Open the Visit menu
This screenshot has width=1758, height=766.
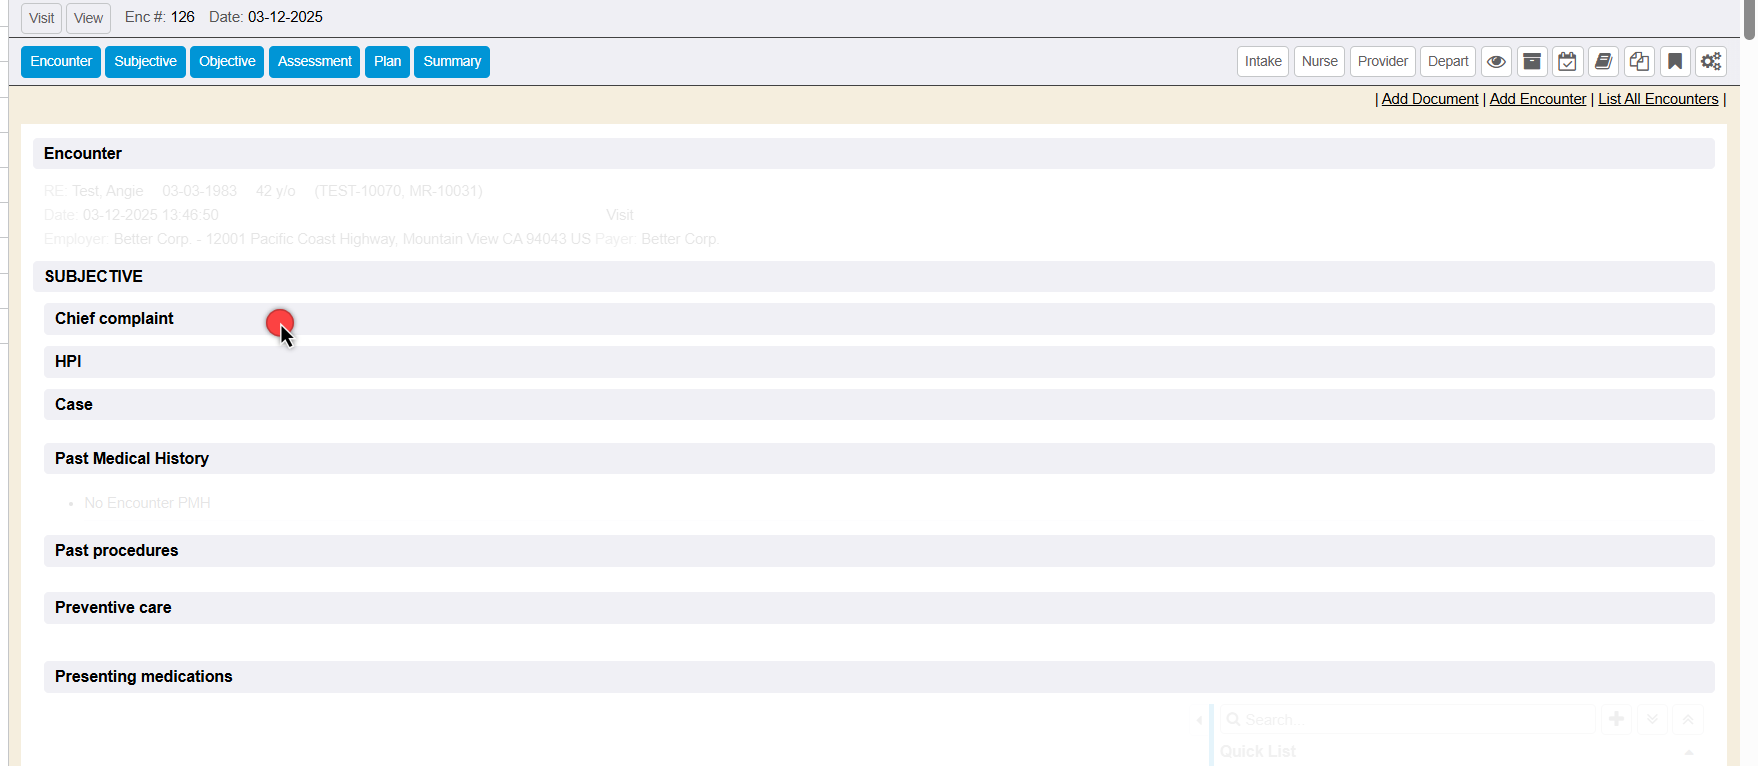(x=41, y=18)
